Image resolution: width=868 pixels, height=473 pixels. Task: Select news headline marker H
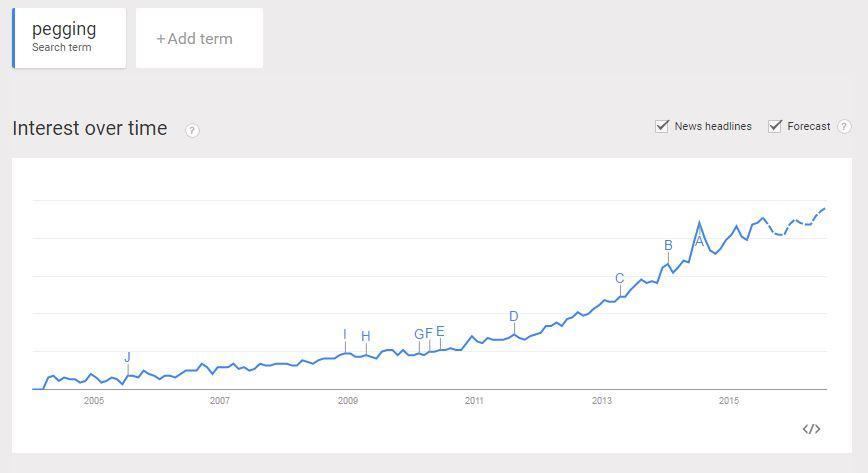(x=366, y=337)
